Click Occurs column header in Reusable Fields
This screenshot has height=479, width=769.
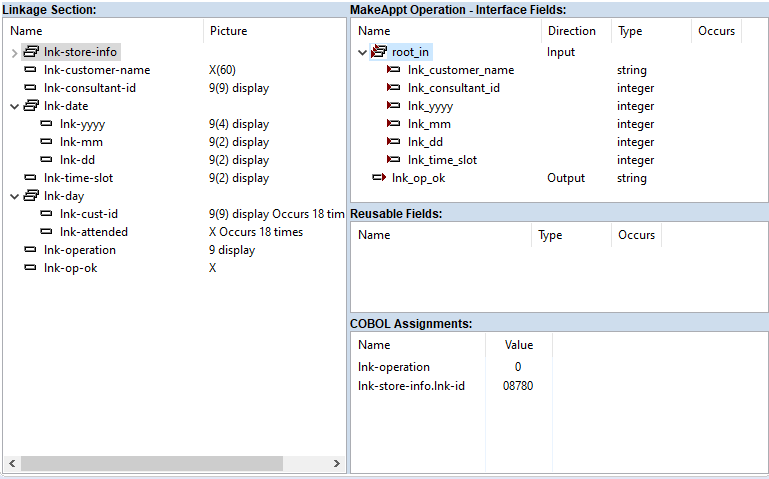pyautogui.click(x=636, y=235)
